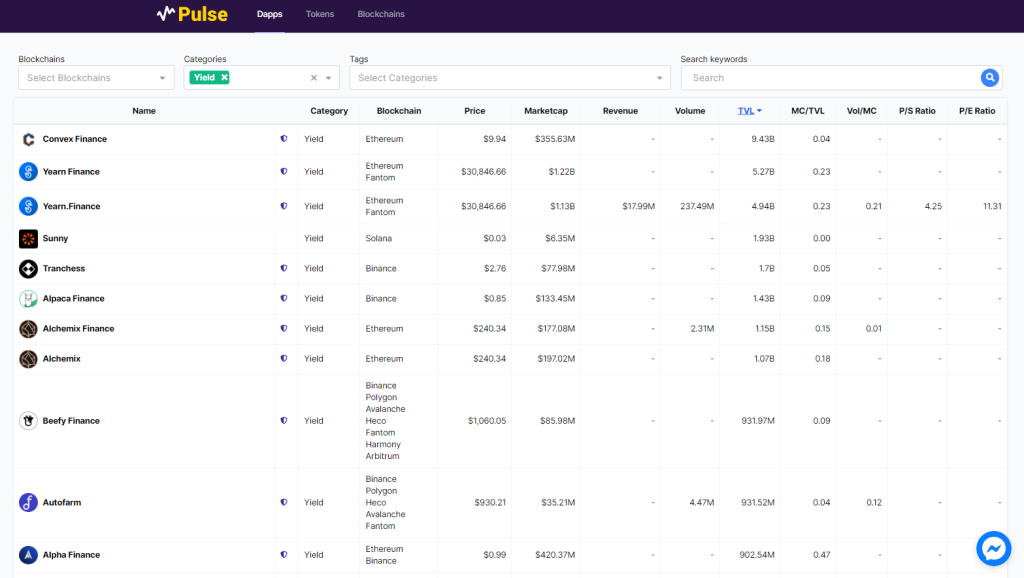The image size is (1024, 578).
Task: Click the $17.99M revenue value
Action: coord(639,206)
